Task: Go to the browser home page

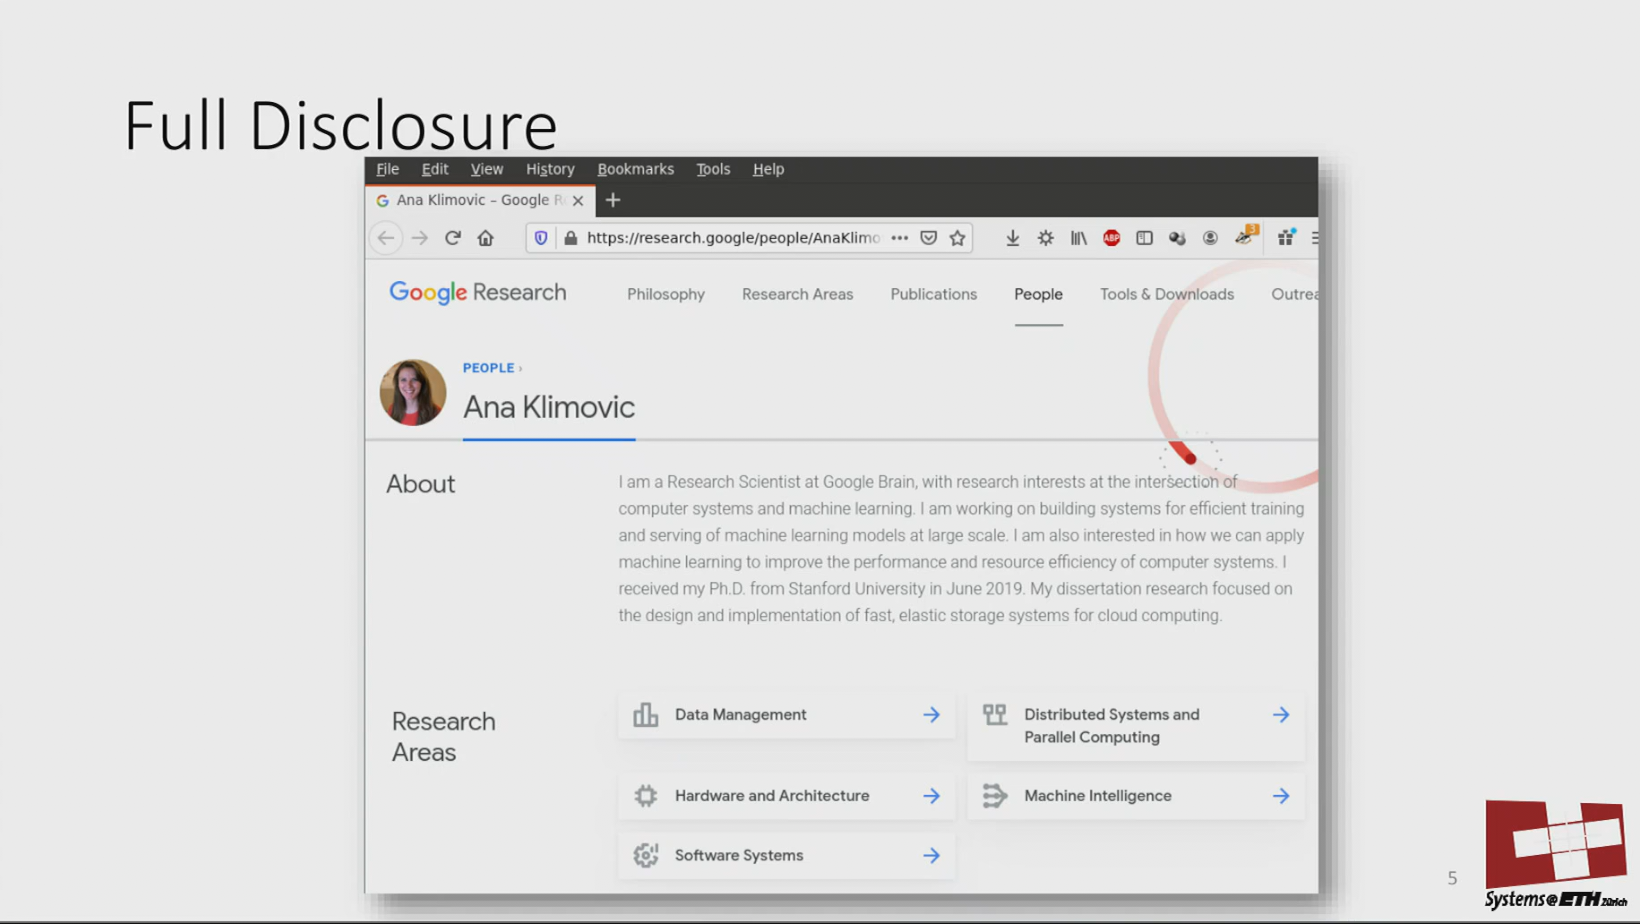Action: [x=486, y=238]
